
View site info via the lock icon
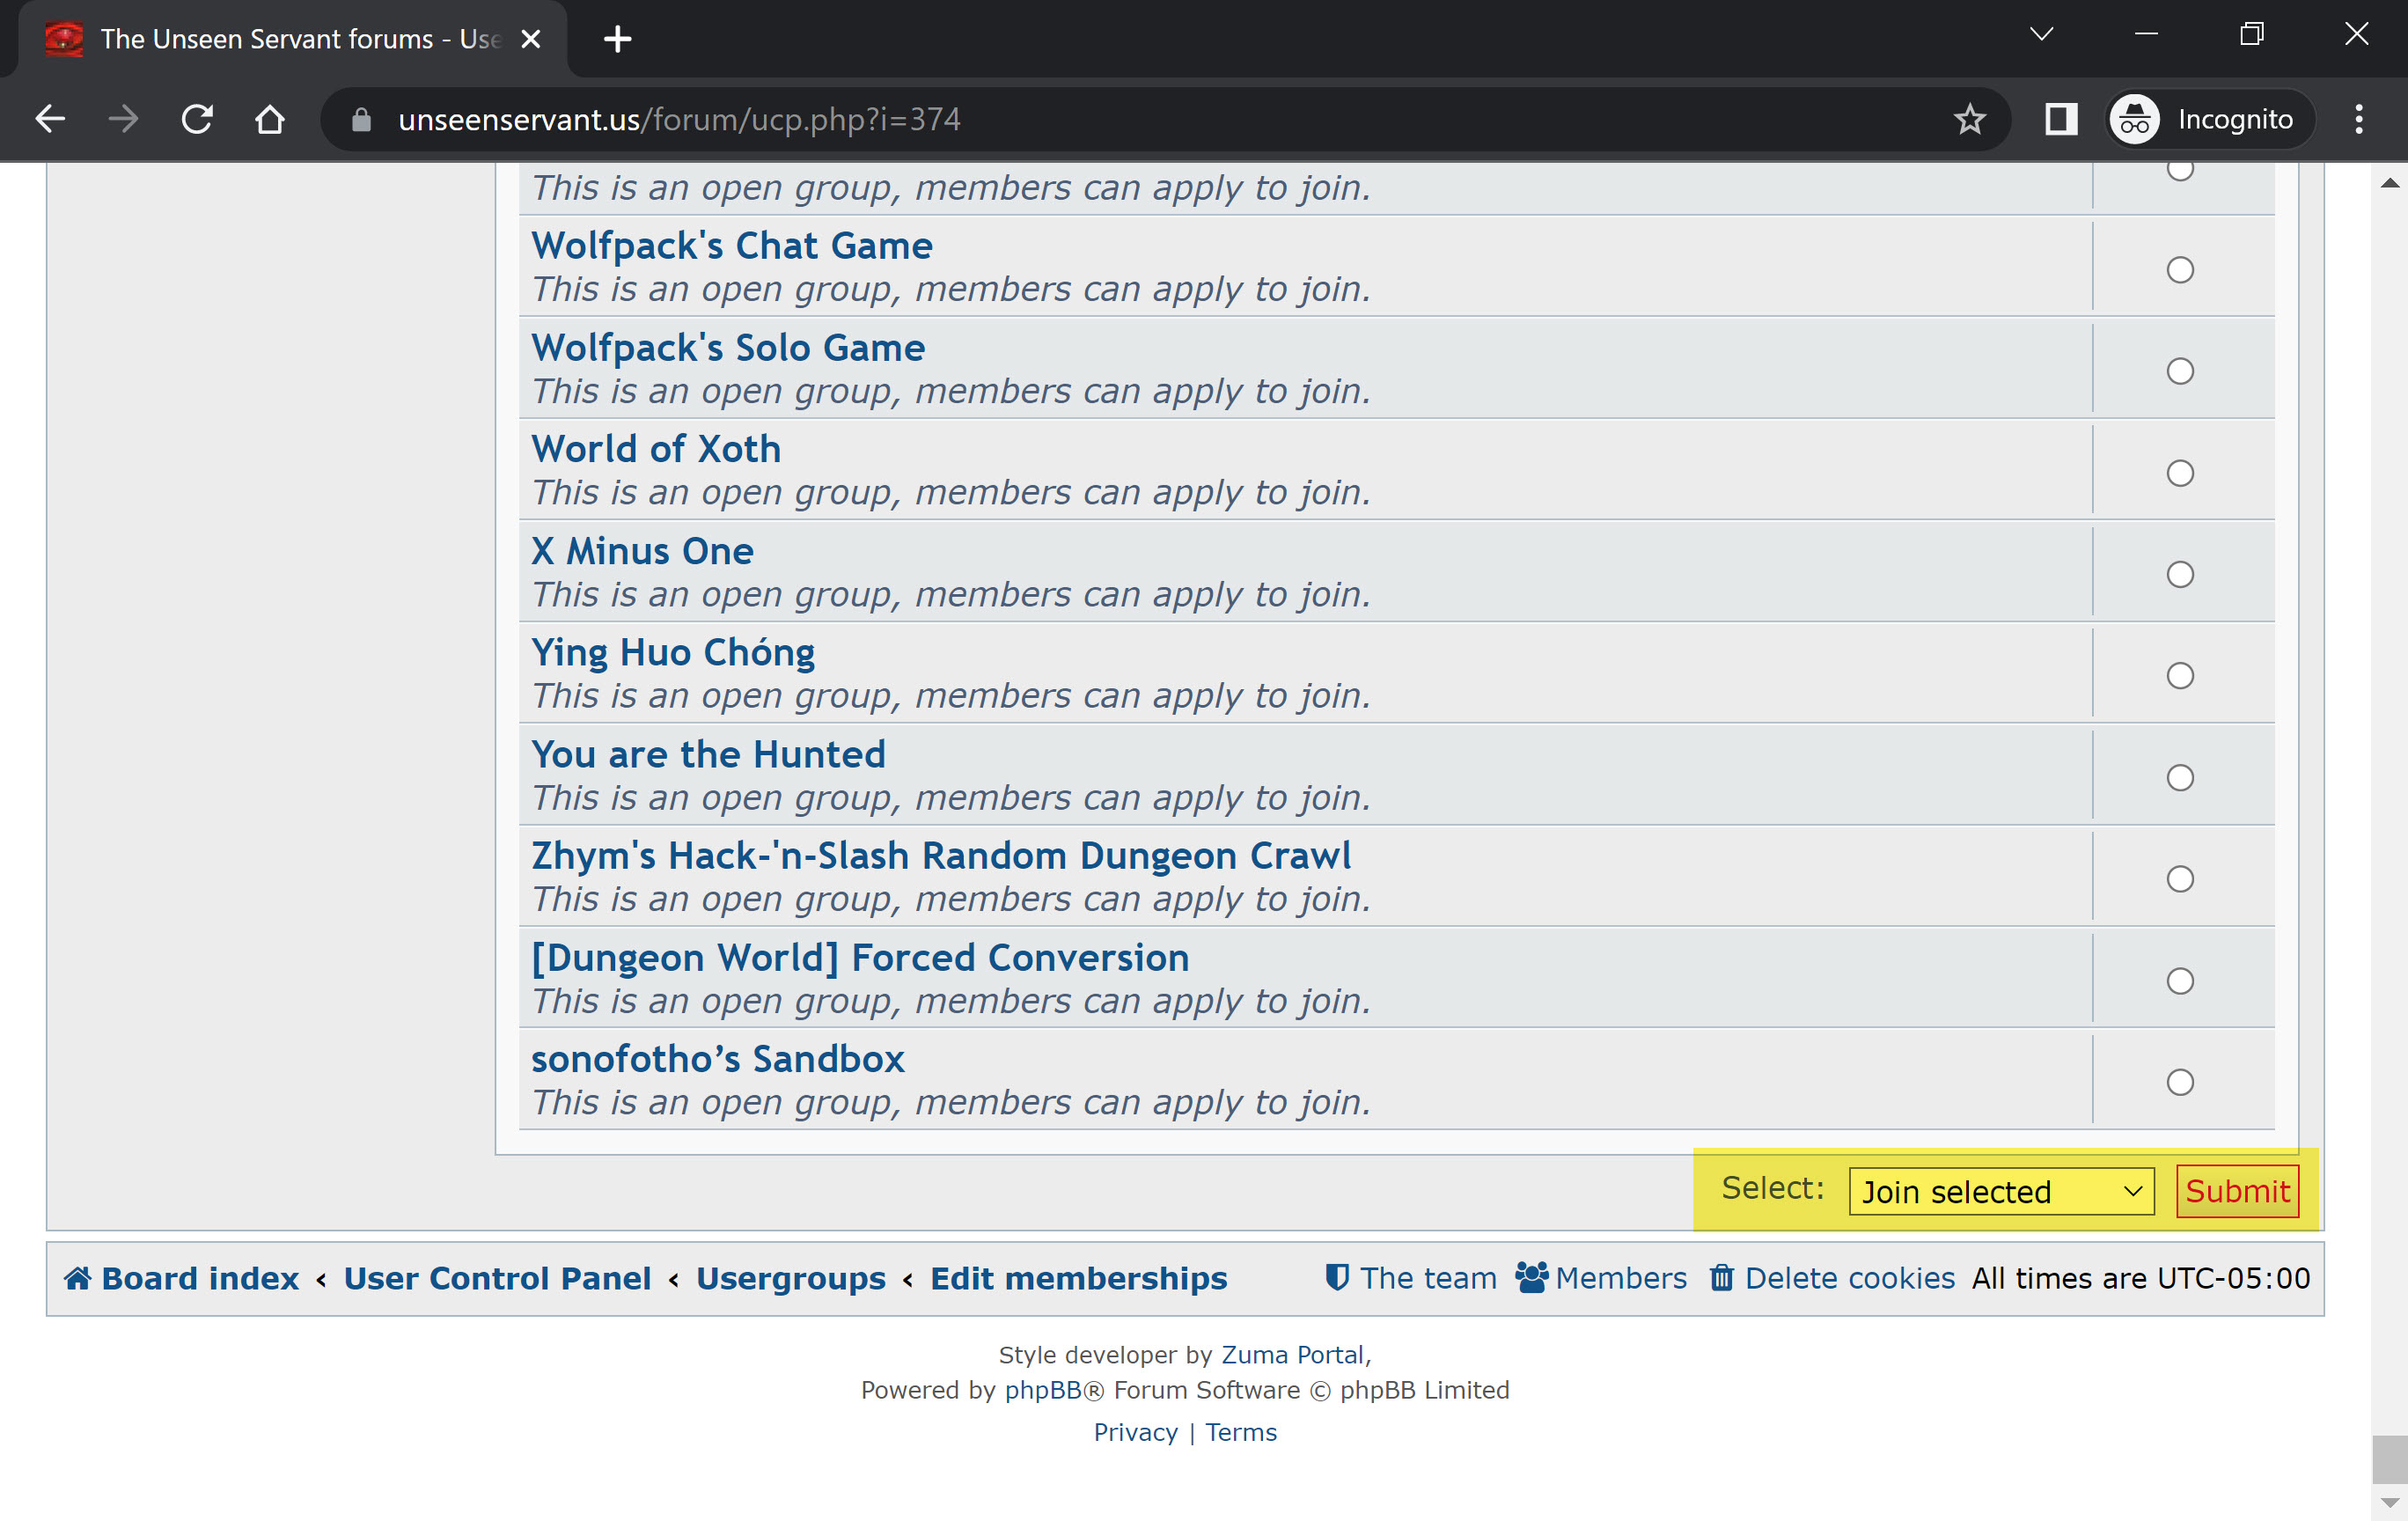pyautogui.click(x=361, y=120)
